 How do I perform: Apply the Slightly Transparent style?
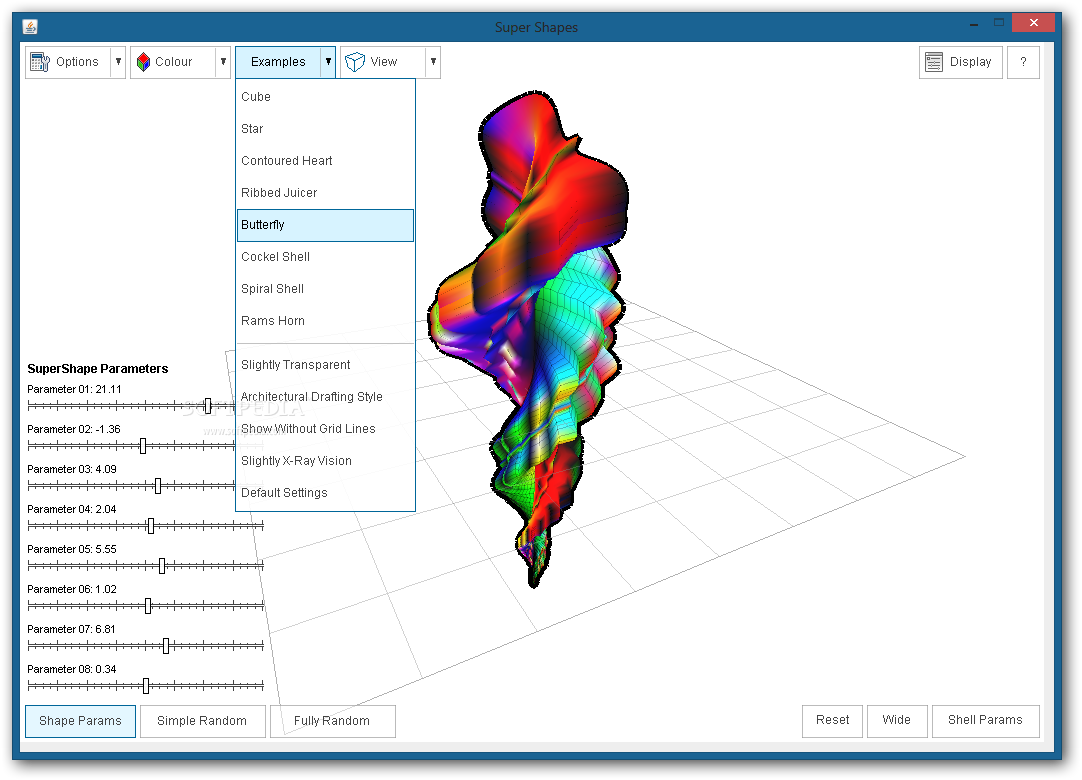pyautogui.click(x=325, y=364)
